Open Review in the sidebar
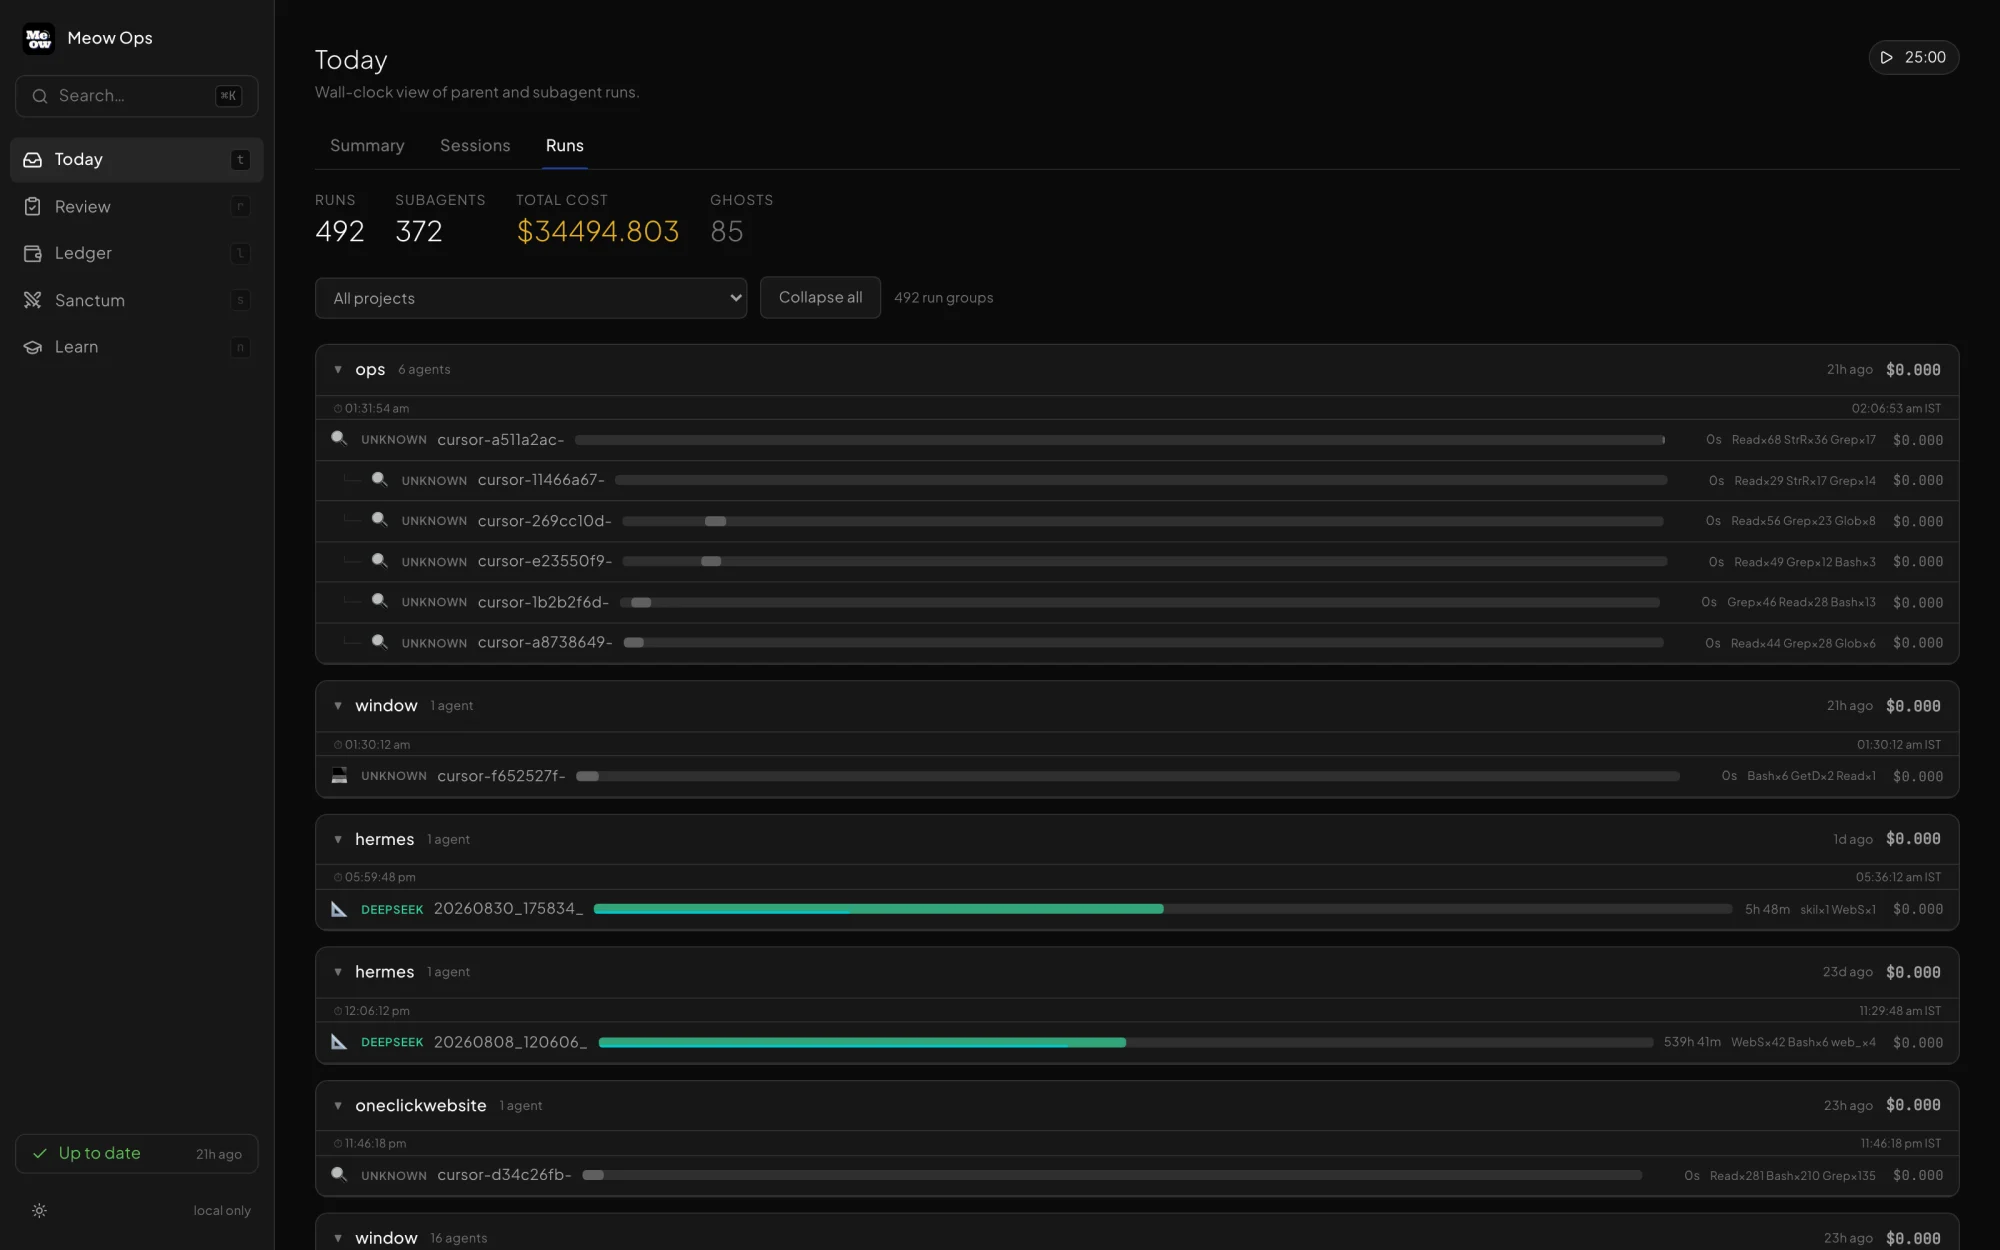 point(137,207)
